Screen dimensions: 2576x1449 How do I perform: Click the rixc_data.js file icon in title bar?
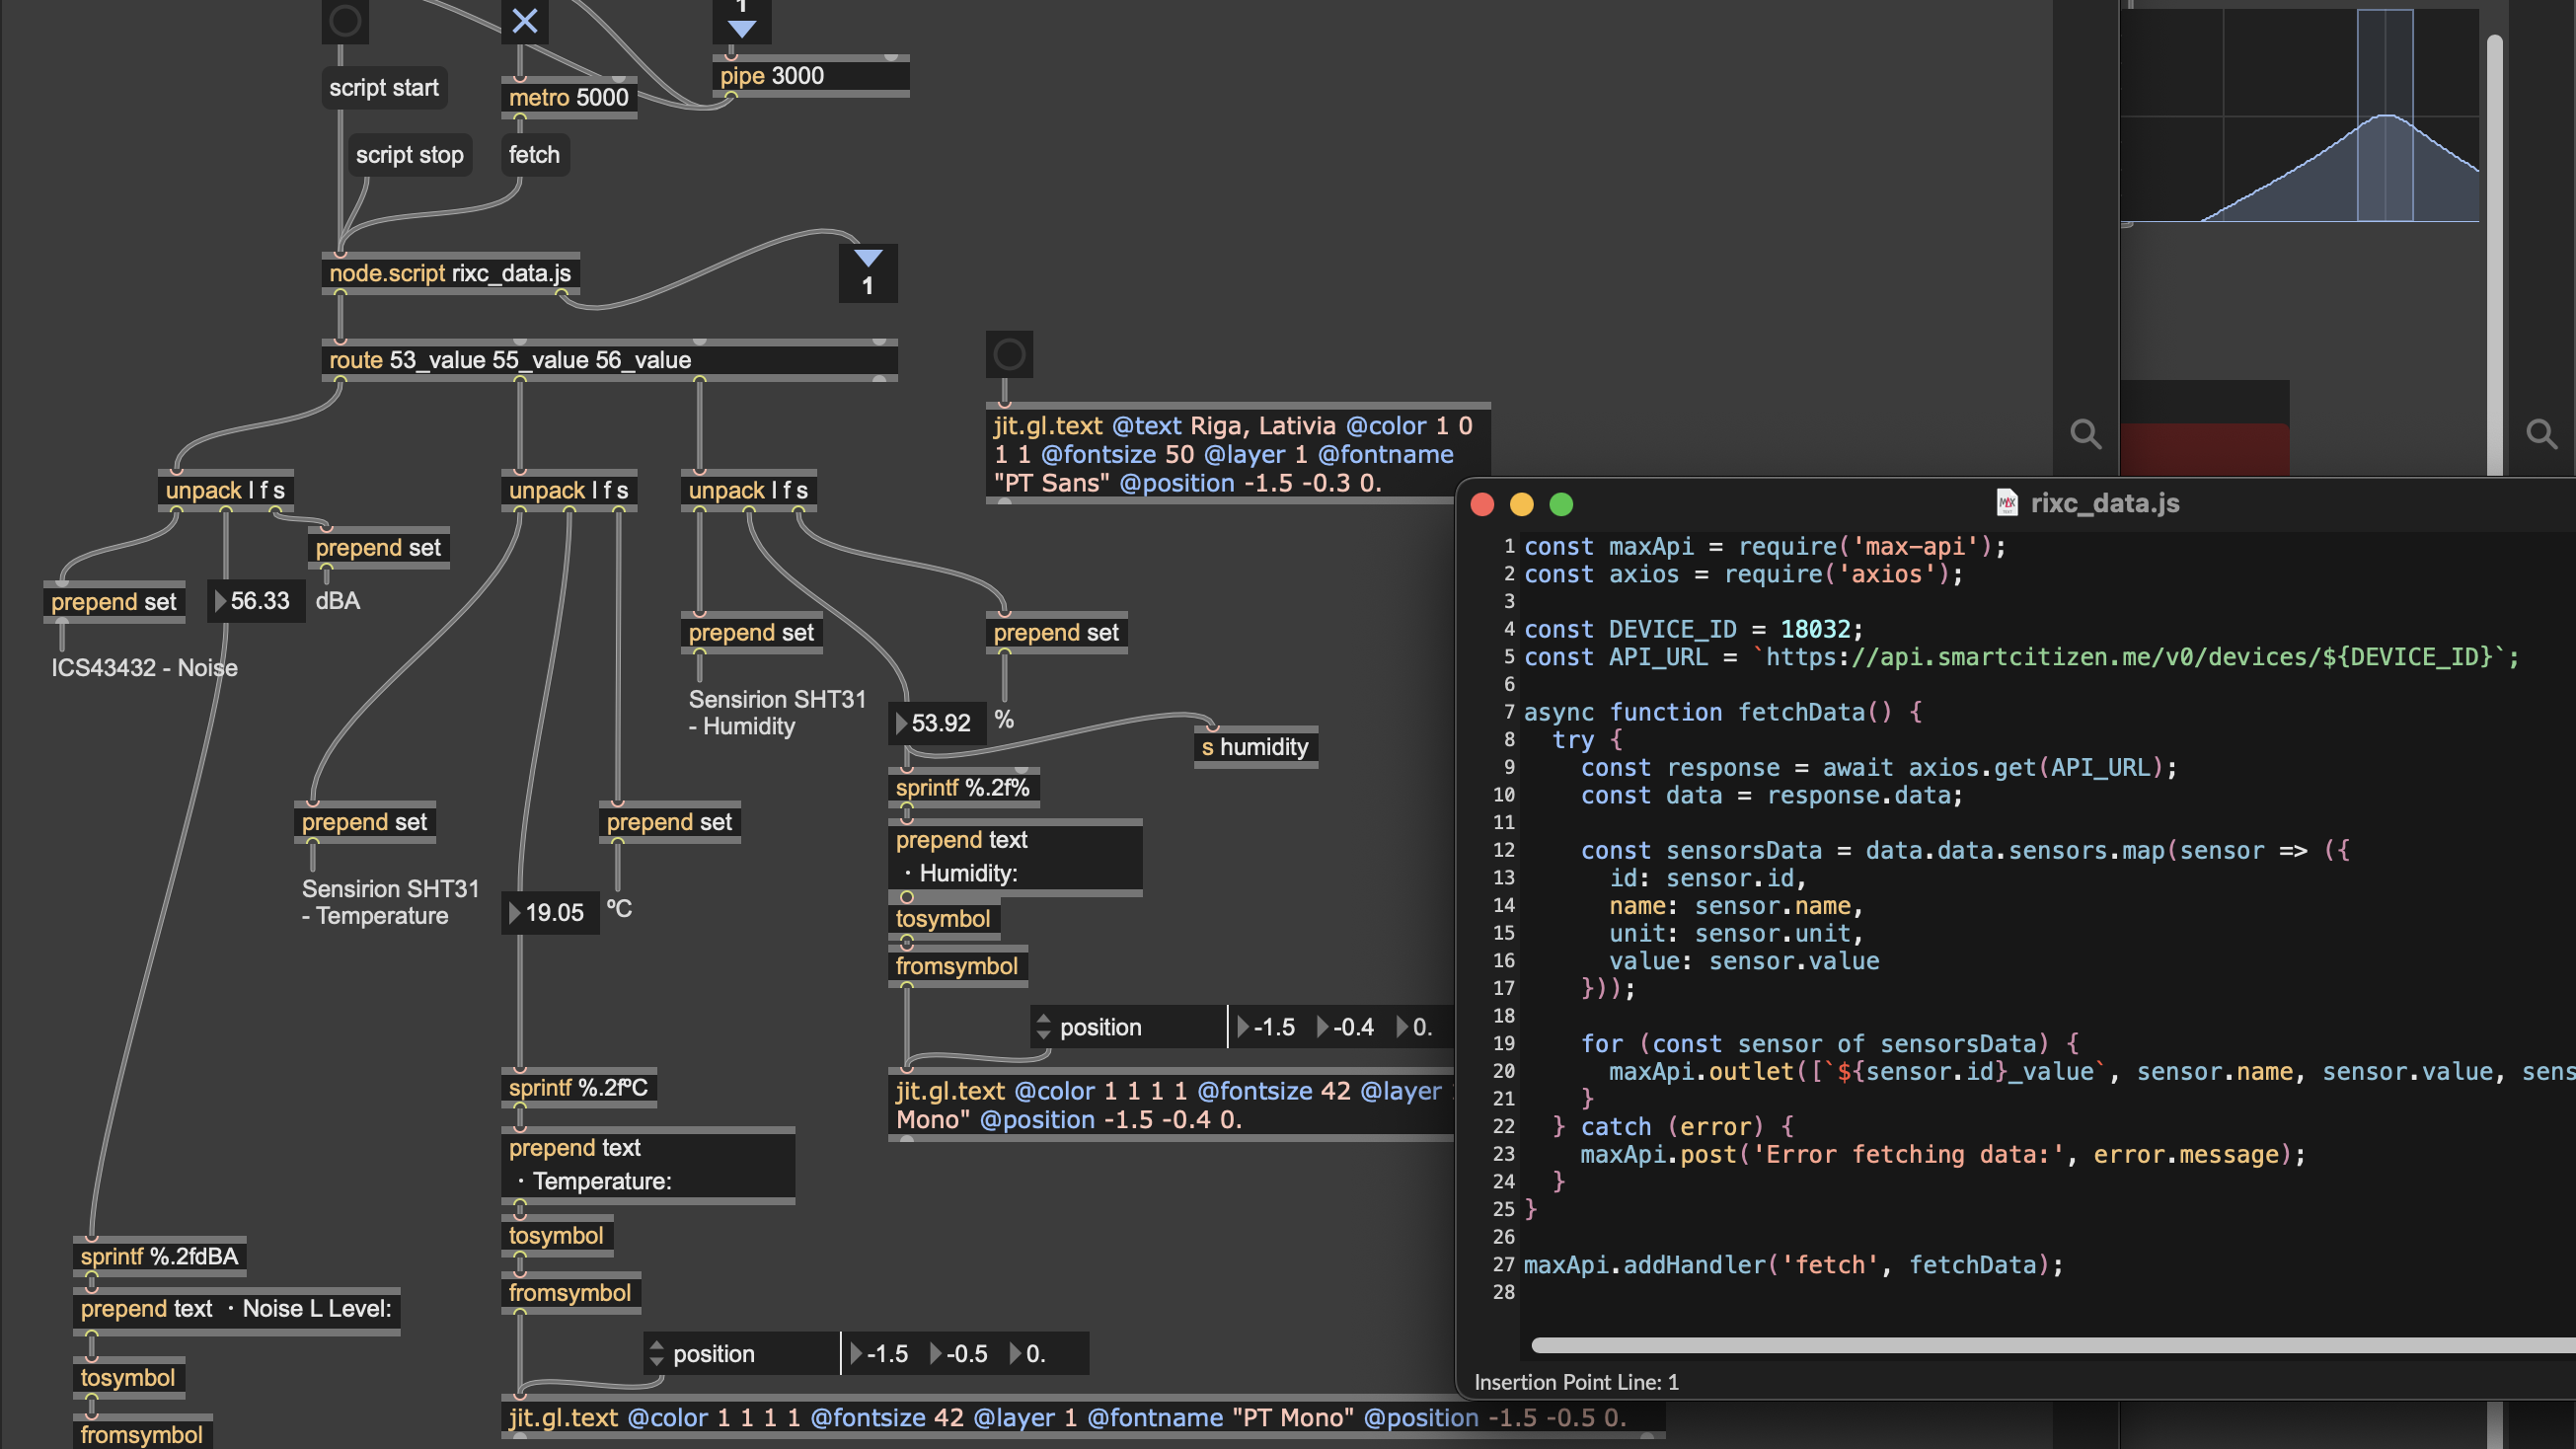2006,503
